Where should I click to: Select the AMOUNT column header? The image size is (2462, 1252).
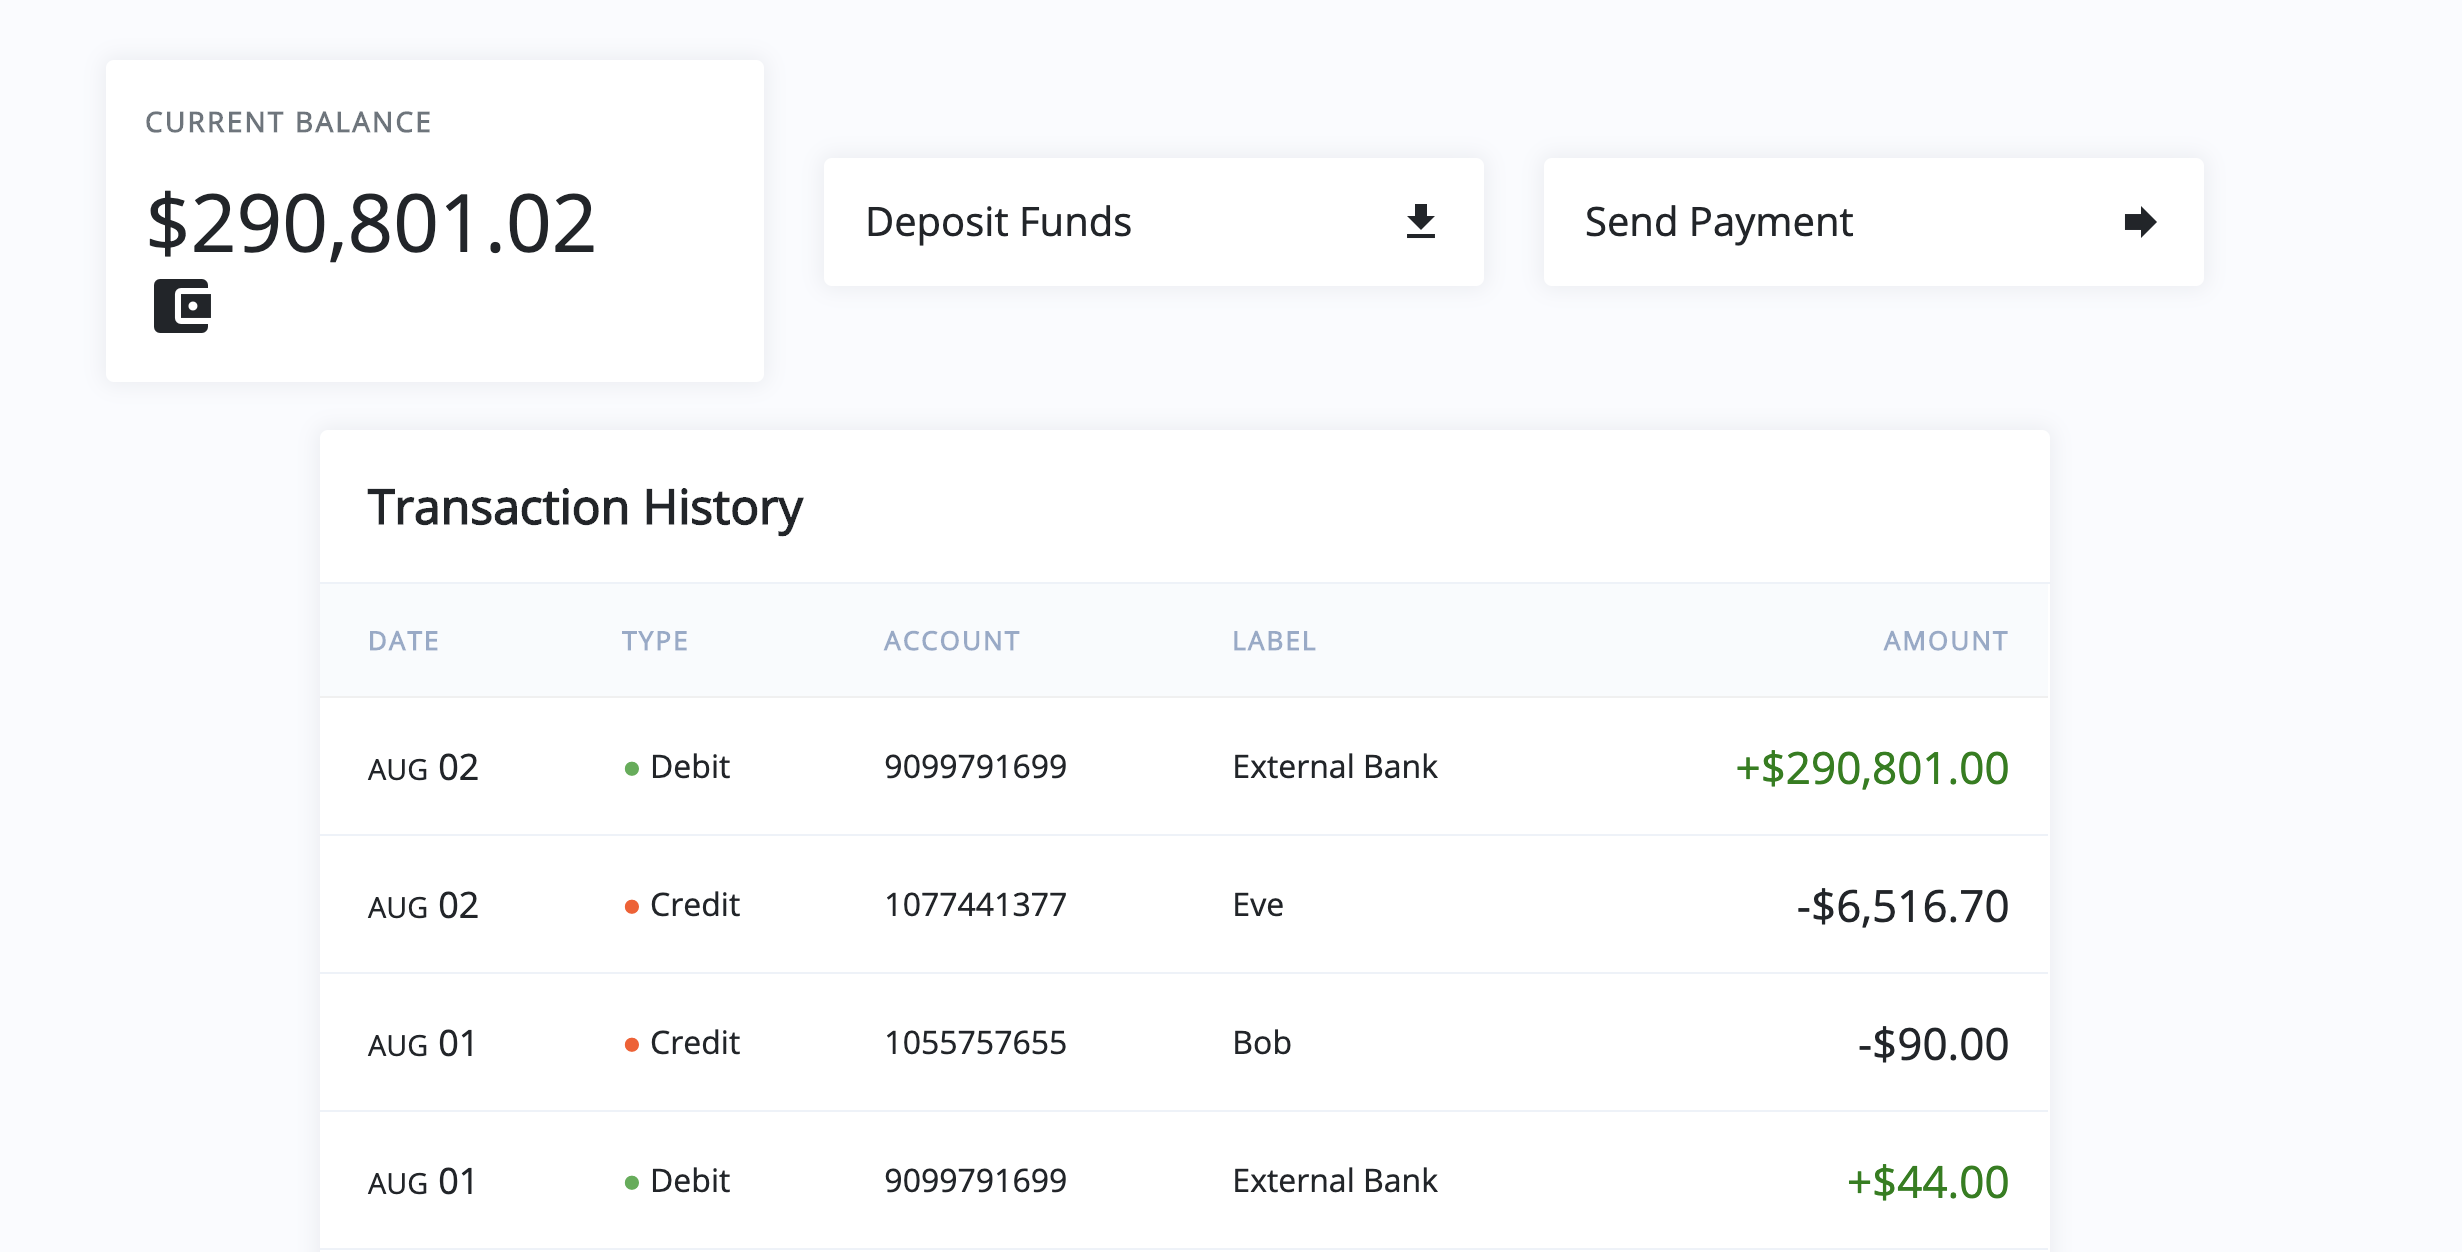pos(1944,641)
